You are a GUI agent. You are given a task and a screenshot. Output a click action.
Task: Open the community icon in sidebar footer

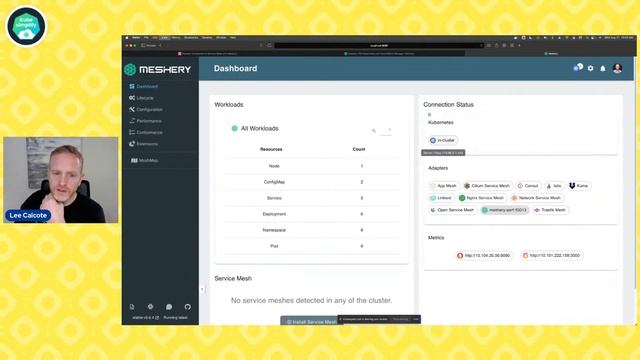(x=150, y=307)
